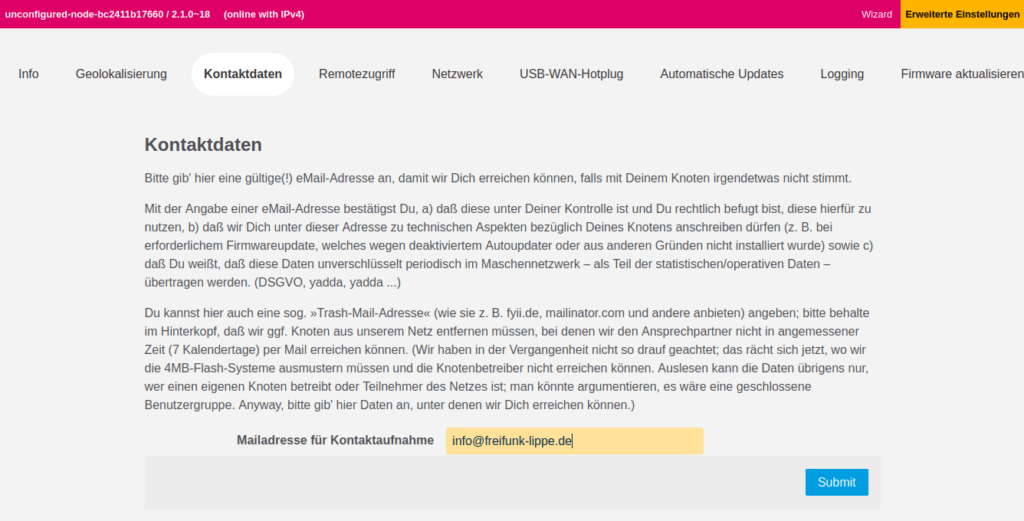
Task: Go to the Remotezugriff tab
Action: [357, 74]
